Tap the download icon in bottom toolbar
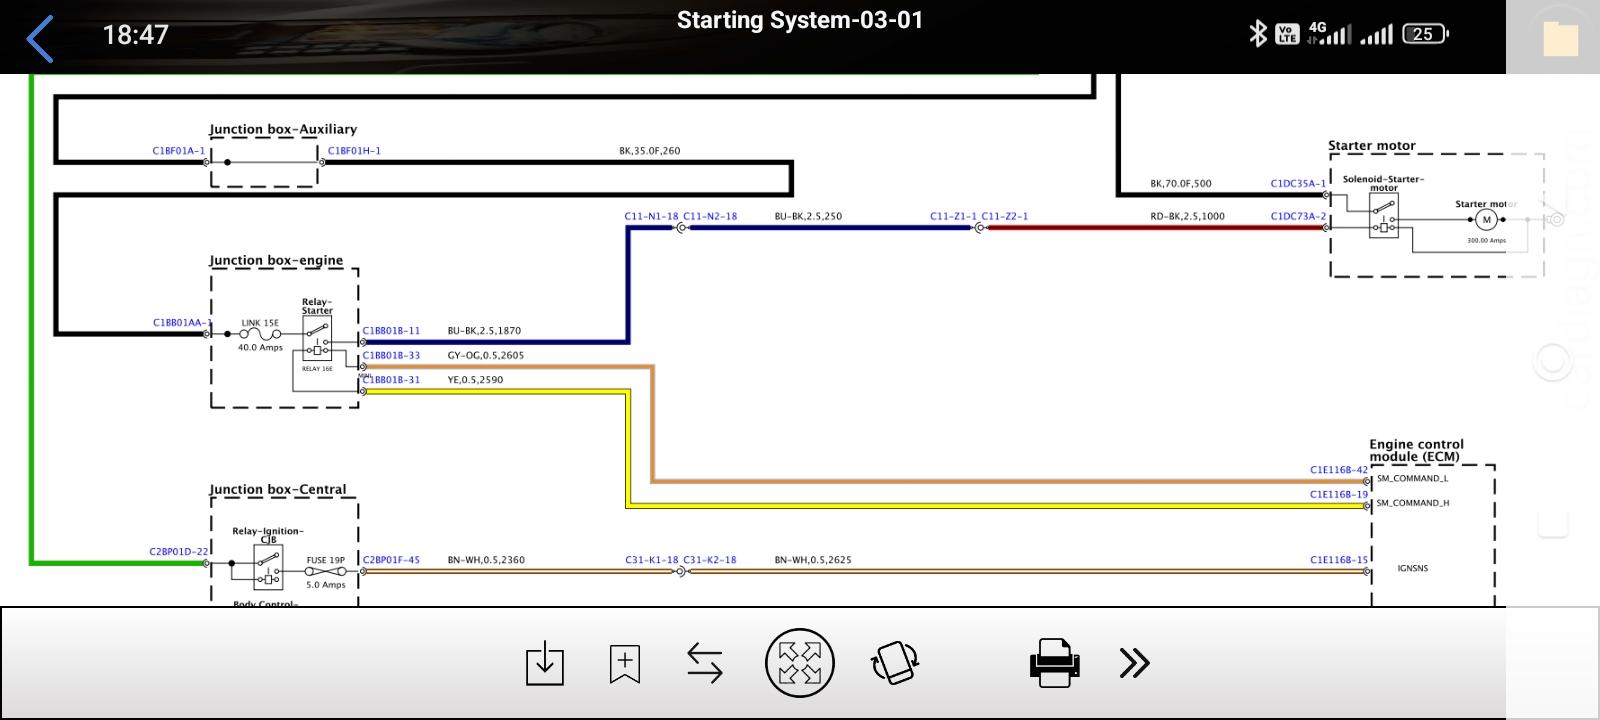 544,662
